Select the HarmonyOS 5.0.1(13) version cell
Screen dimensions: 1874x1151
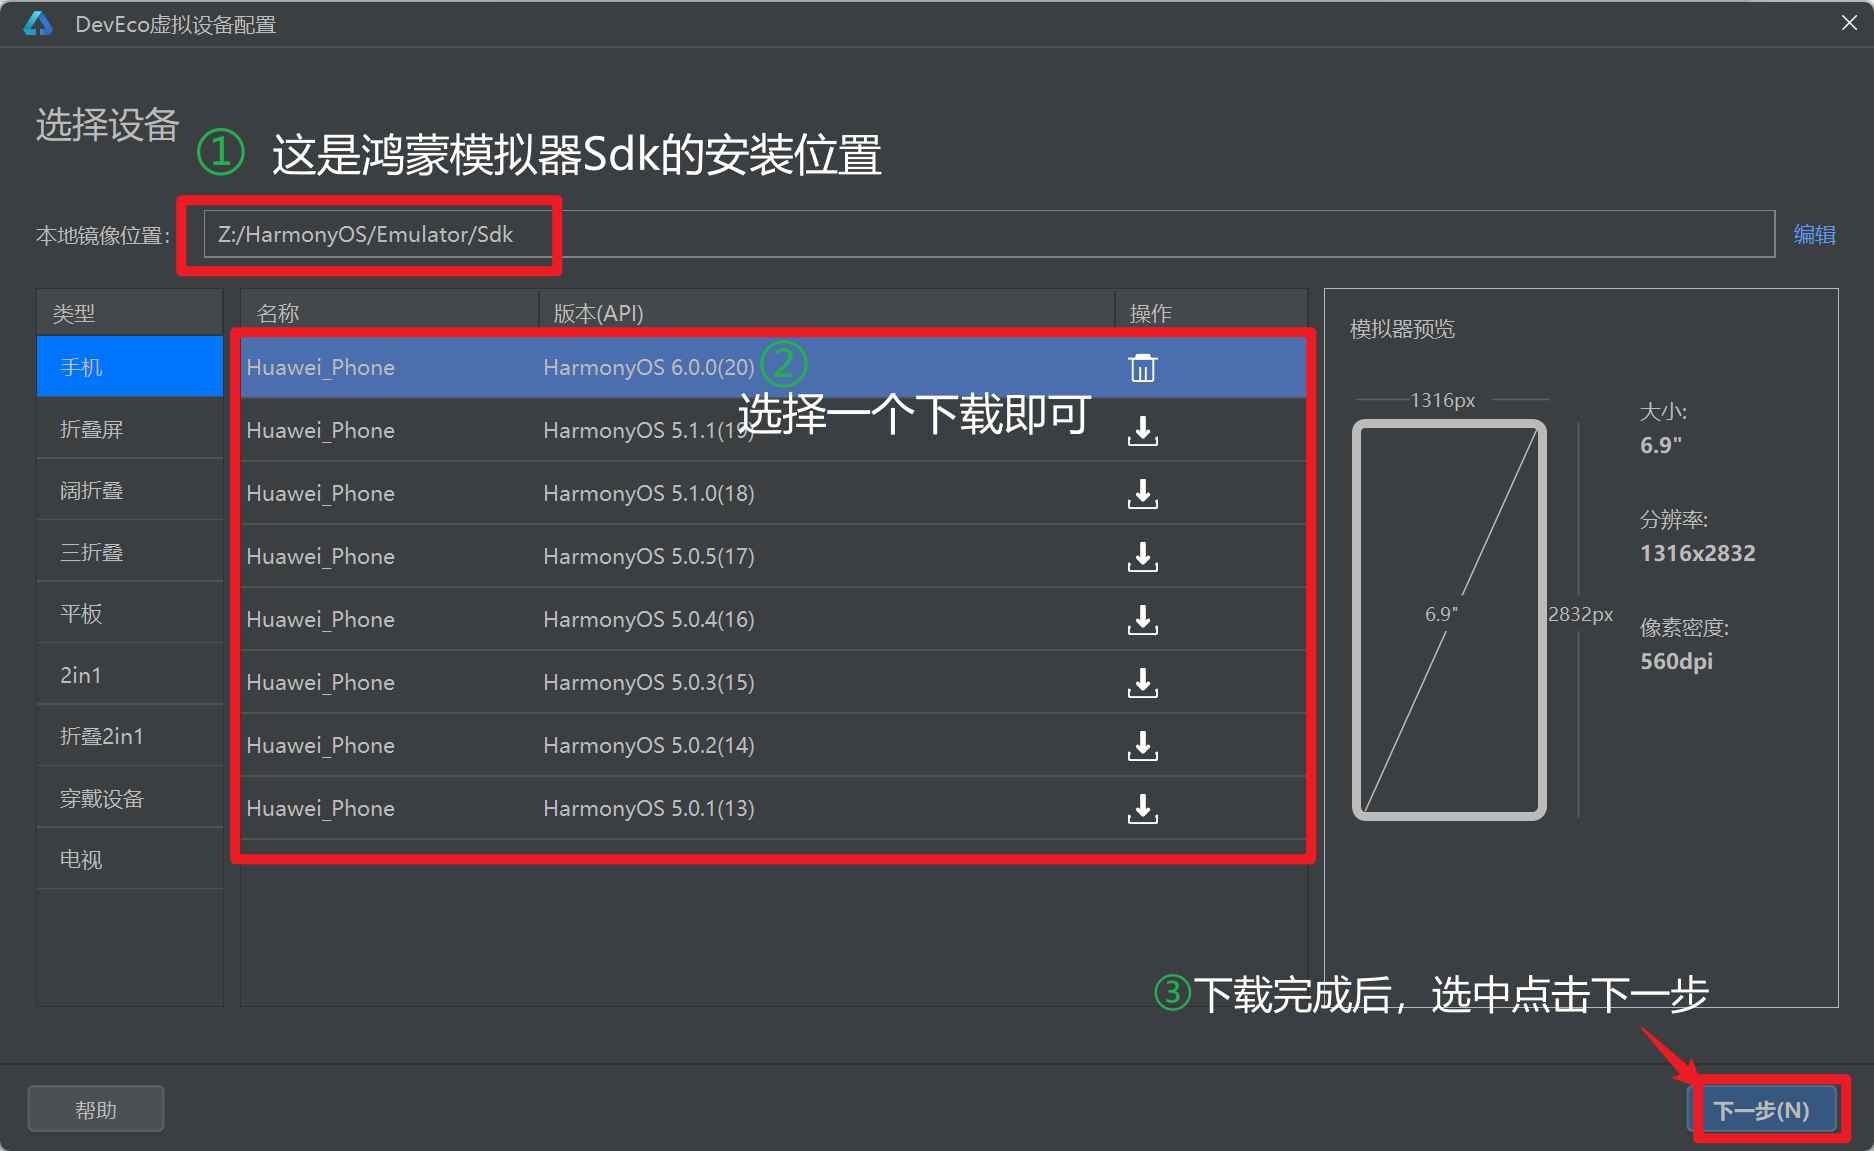point(649,808)
